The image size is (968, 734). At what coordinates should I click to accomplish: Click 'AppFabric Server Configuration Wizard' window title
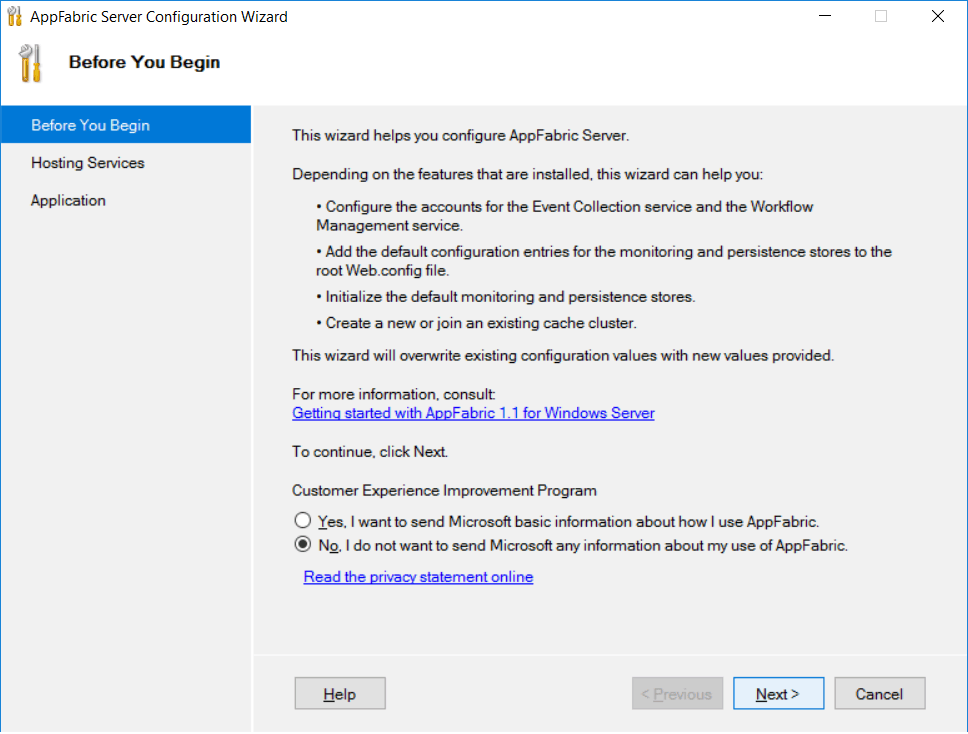159,17
